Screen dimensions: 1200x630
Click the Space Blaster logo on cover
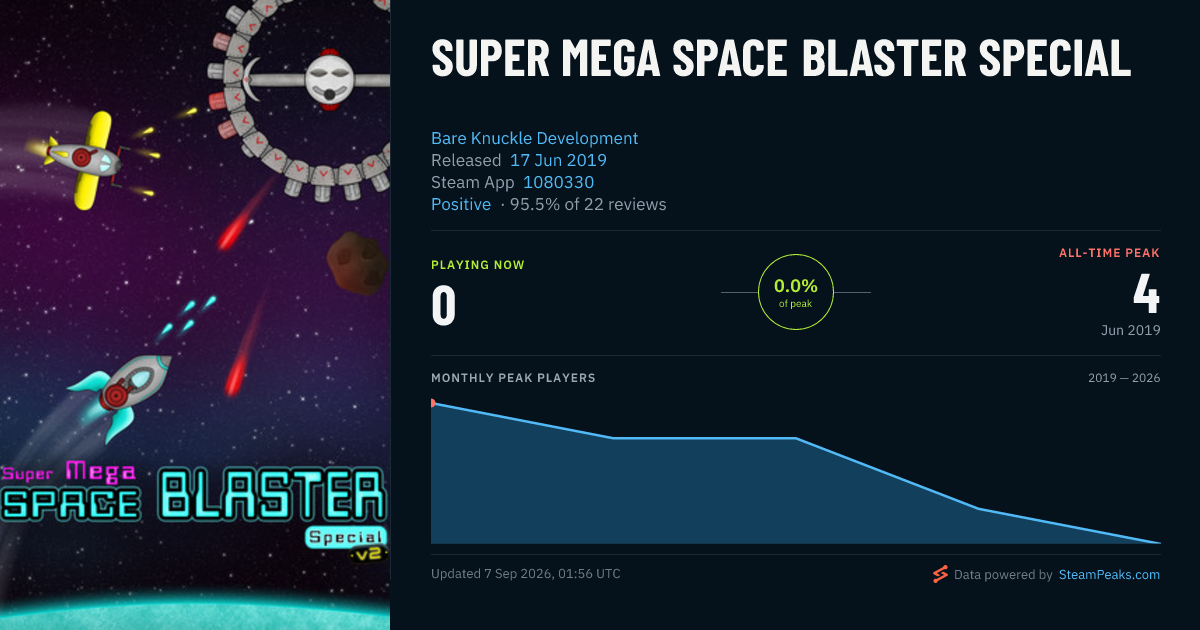pyautogui.click(x=194, y=493)
